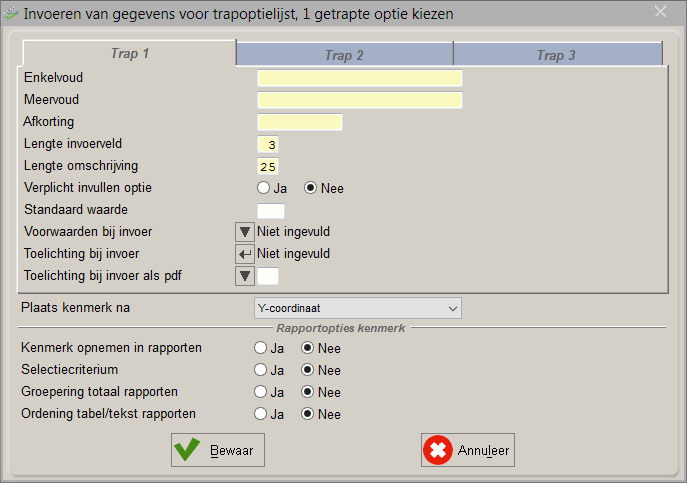Click the application icon in title bar

click(x=11, y=14)
